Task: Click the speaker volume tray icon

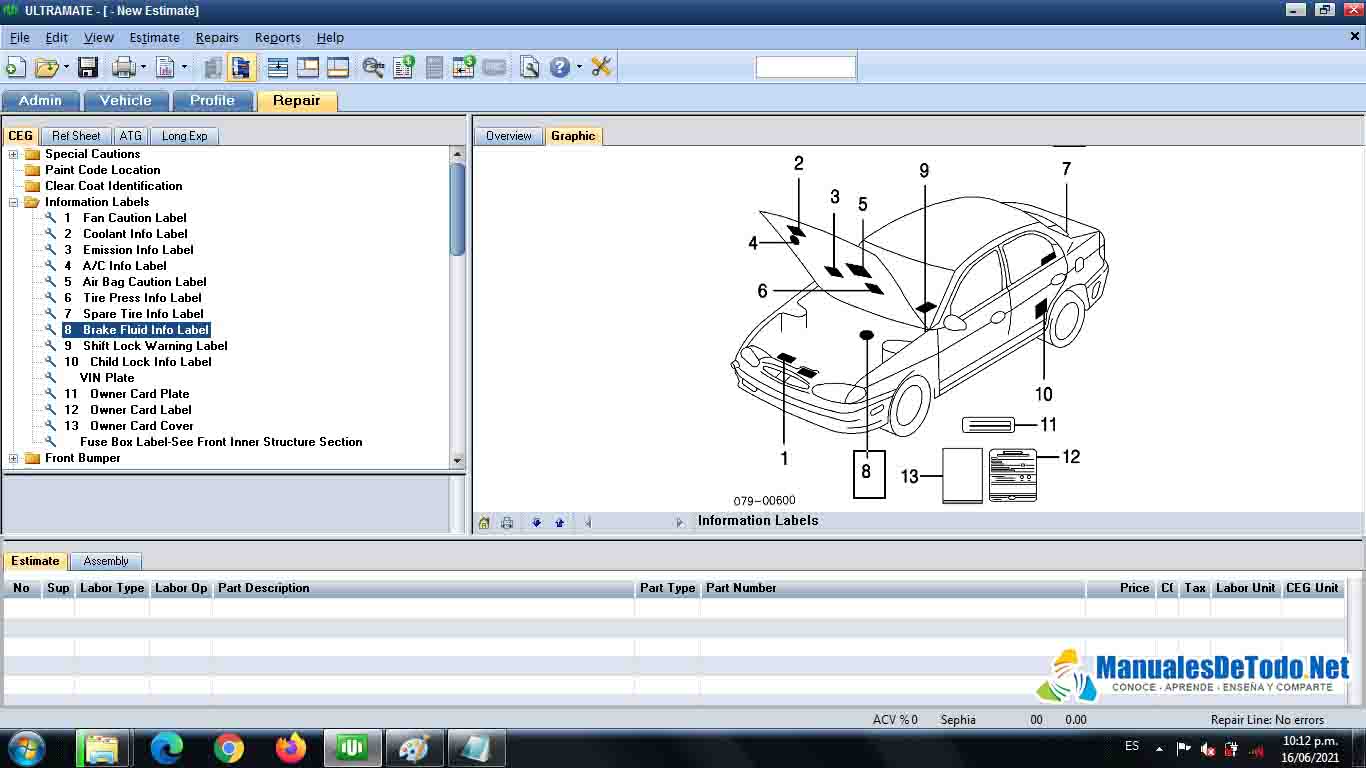Action: point(1207,748)
